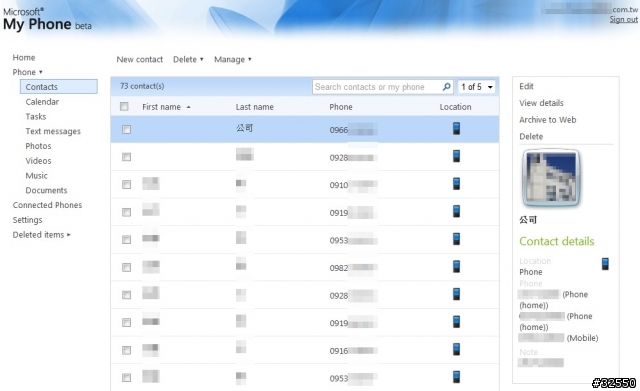Select Contacts in the sidebar

[59, 87]
